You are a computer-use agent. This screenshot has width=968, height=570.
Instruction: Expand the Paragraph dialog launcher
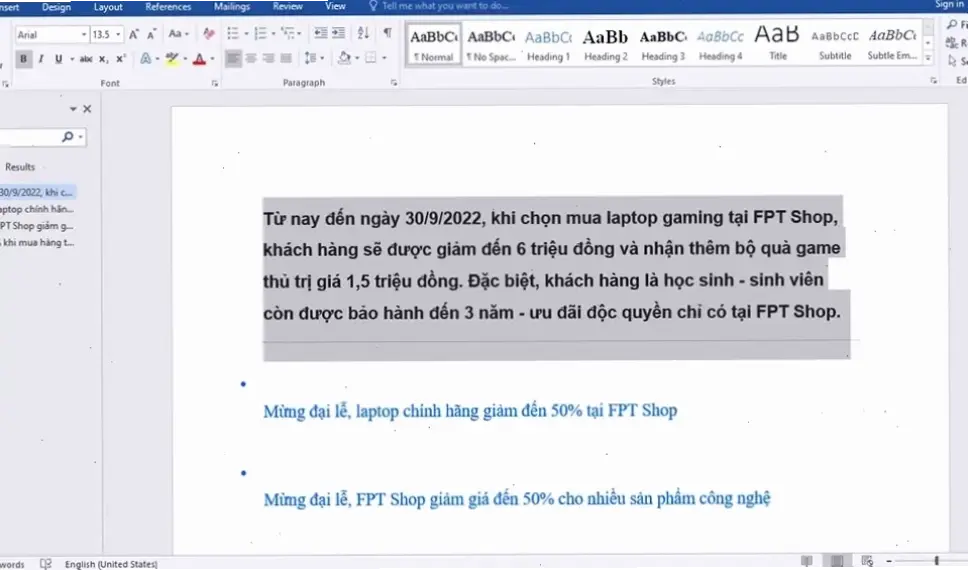(394, 82)
